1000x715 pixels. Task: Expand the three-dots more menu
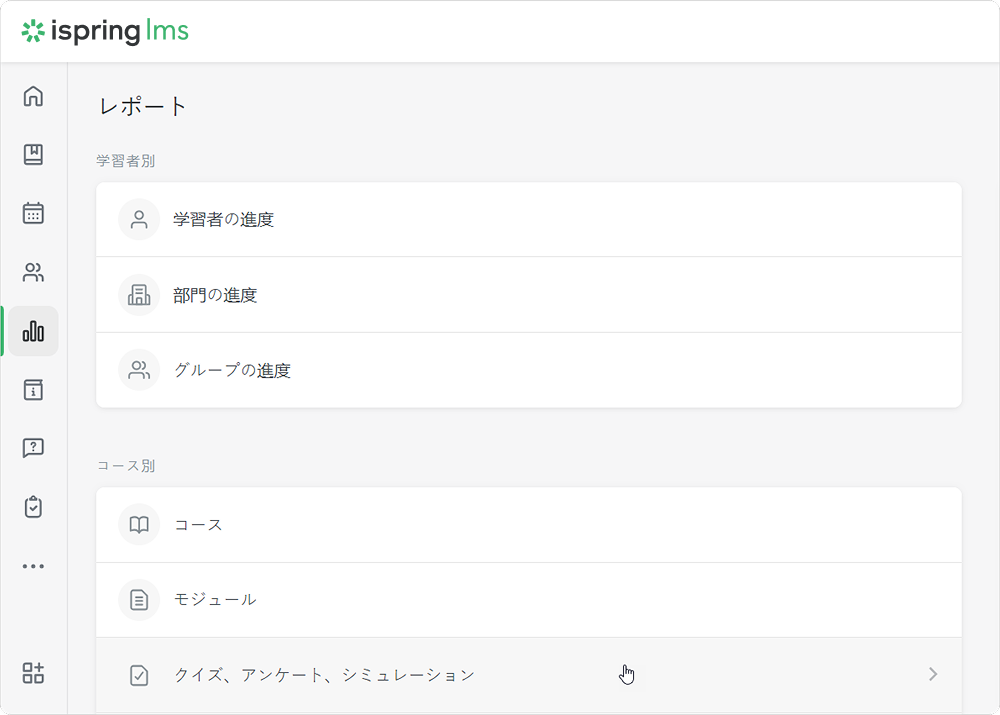coord(33,566)
